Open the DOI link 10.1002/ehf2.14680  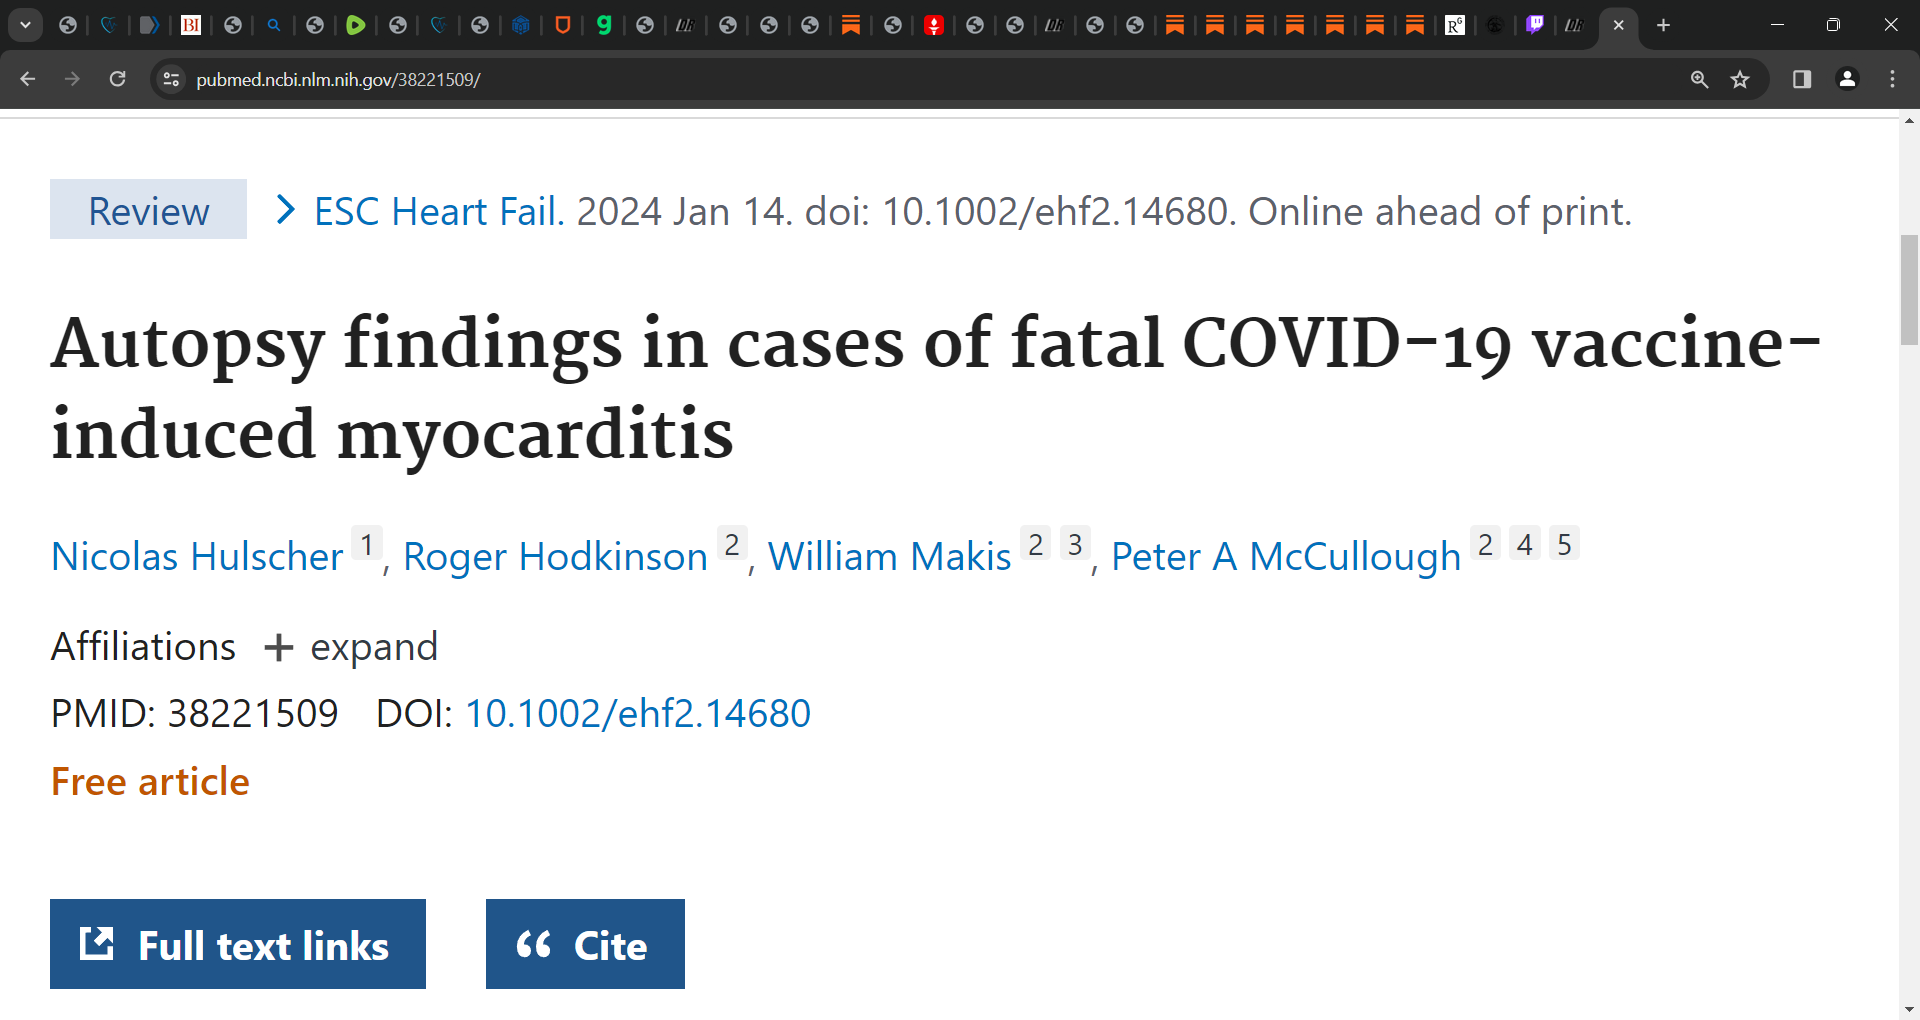click(637, 713)
